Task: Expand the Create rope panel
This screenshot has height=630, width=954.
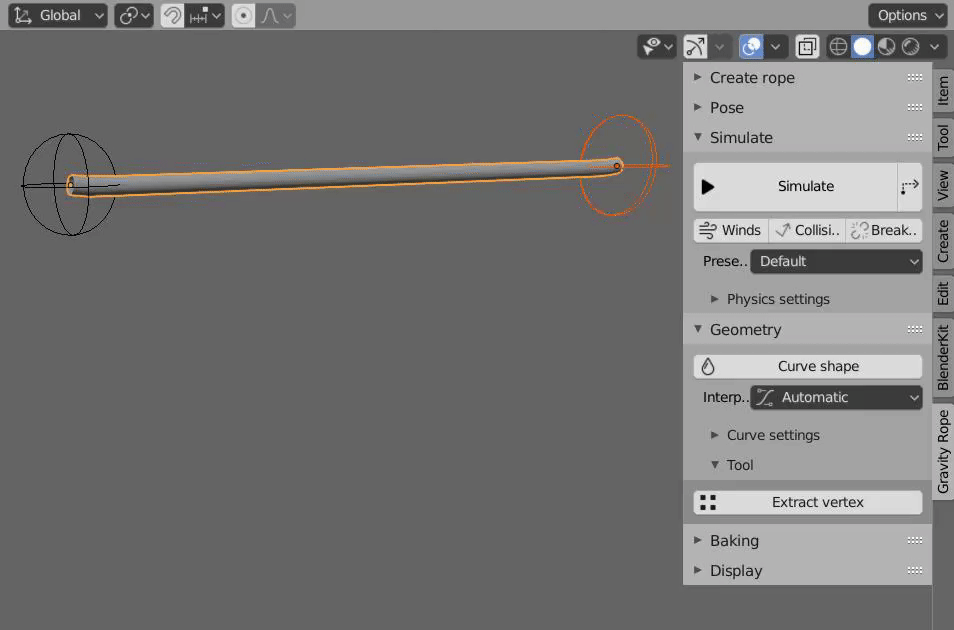Action: click(751, 78)
